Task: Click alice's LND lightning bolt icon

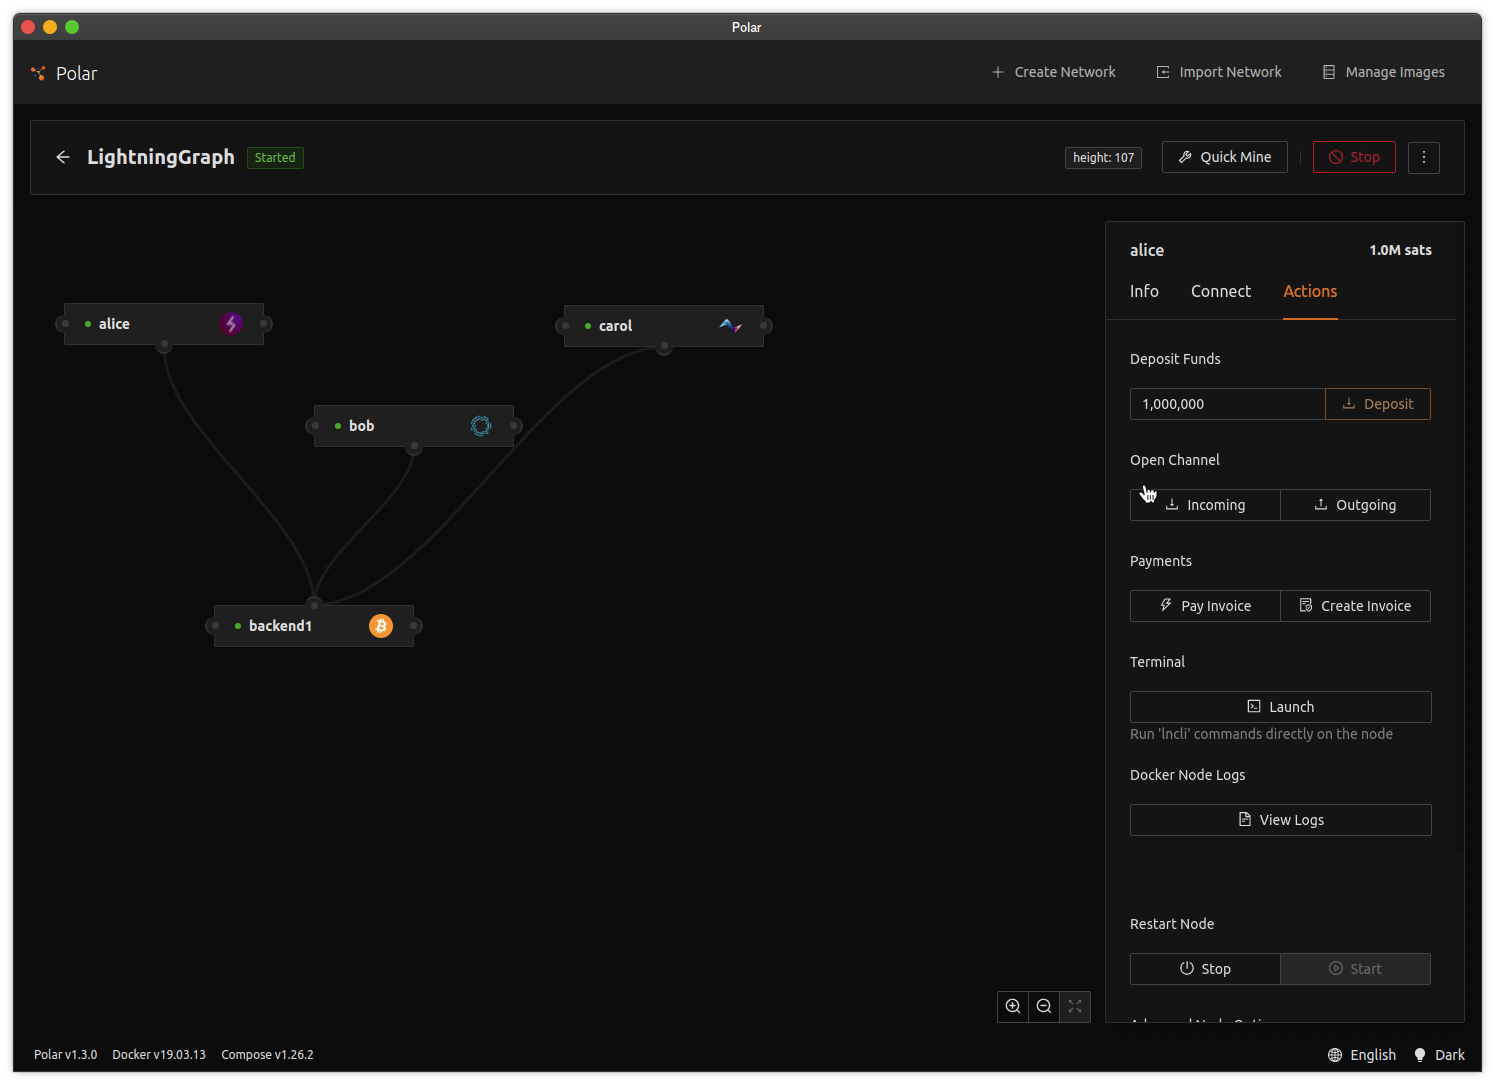Action: click(231, 324)
